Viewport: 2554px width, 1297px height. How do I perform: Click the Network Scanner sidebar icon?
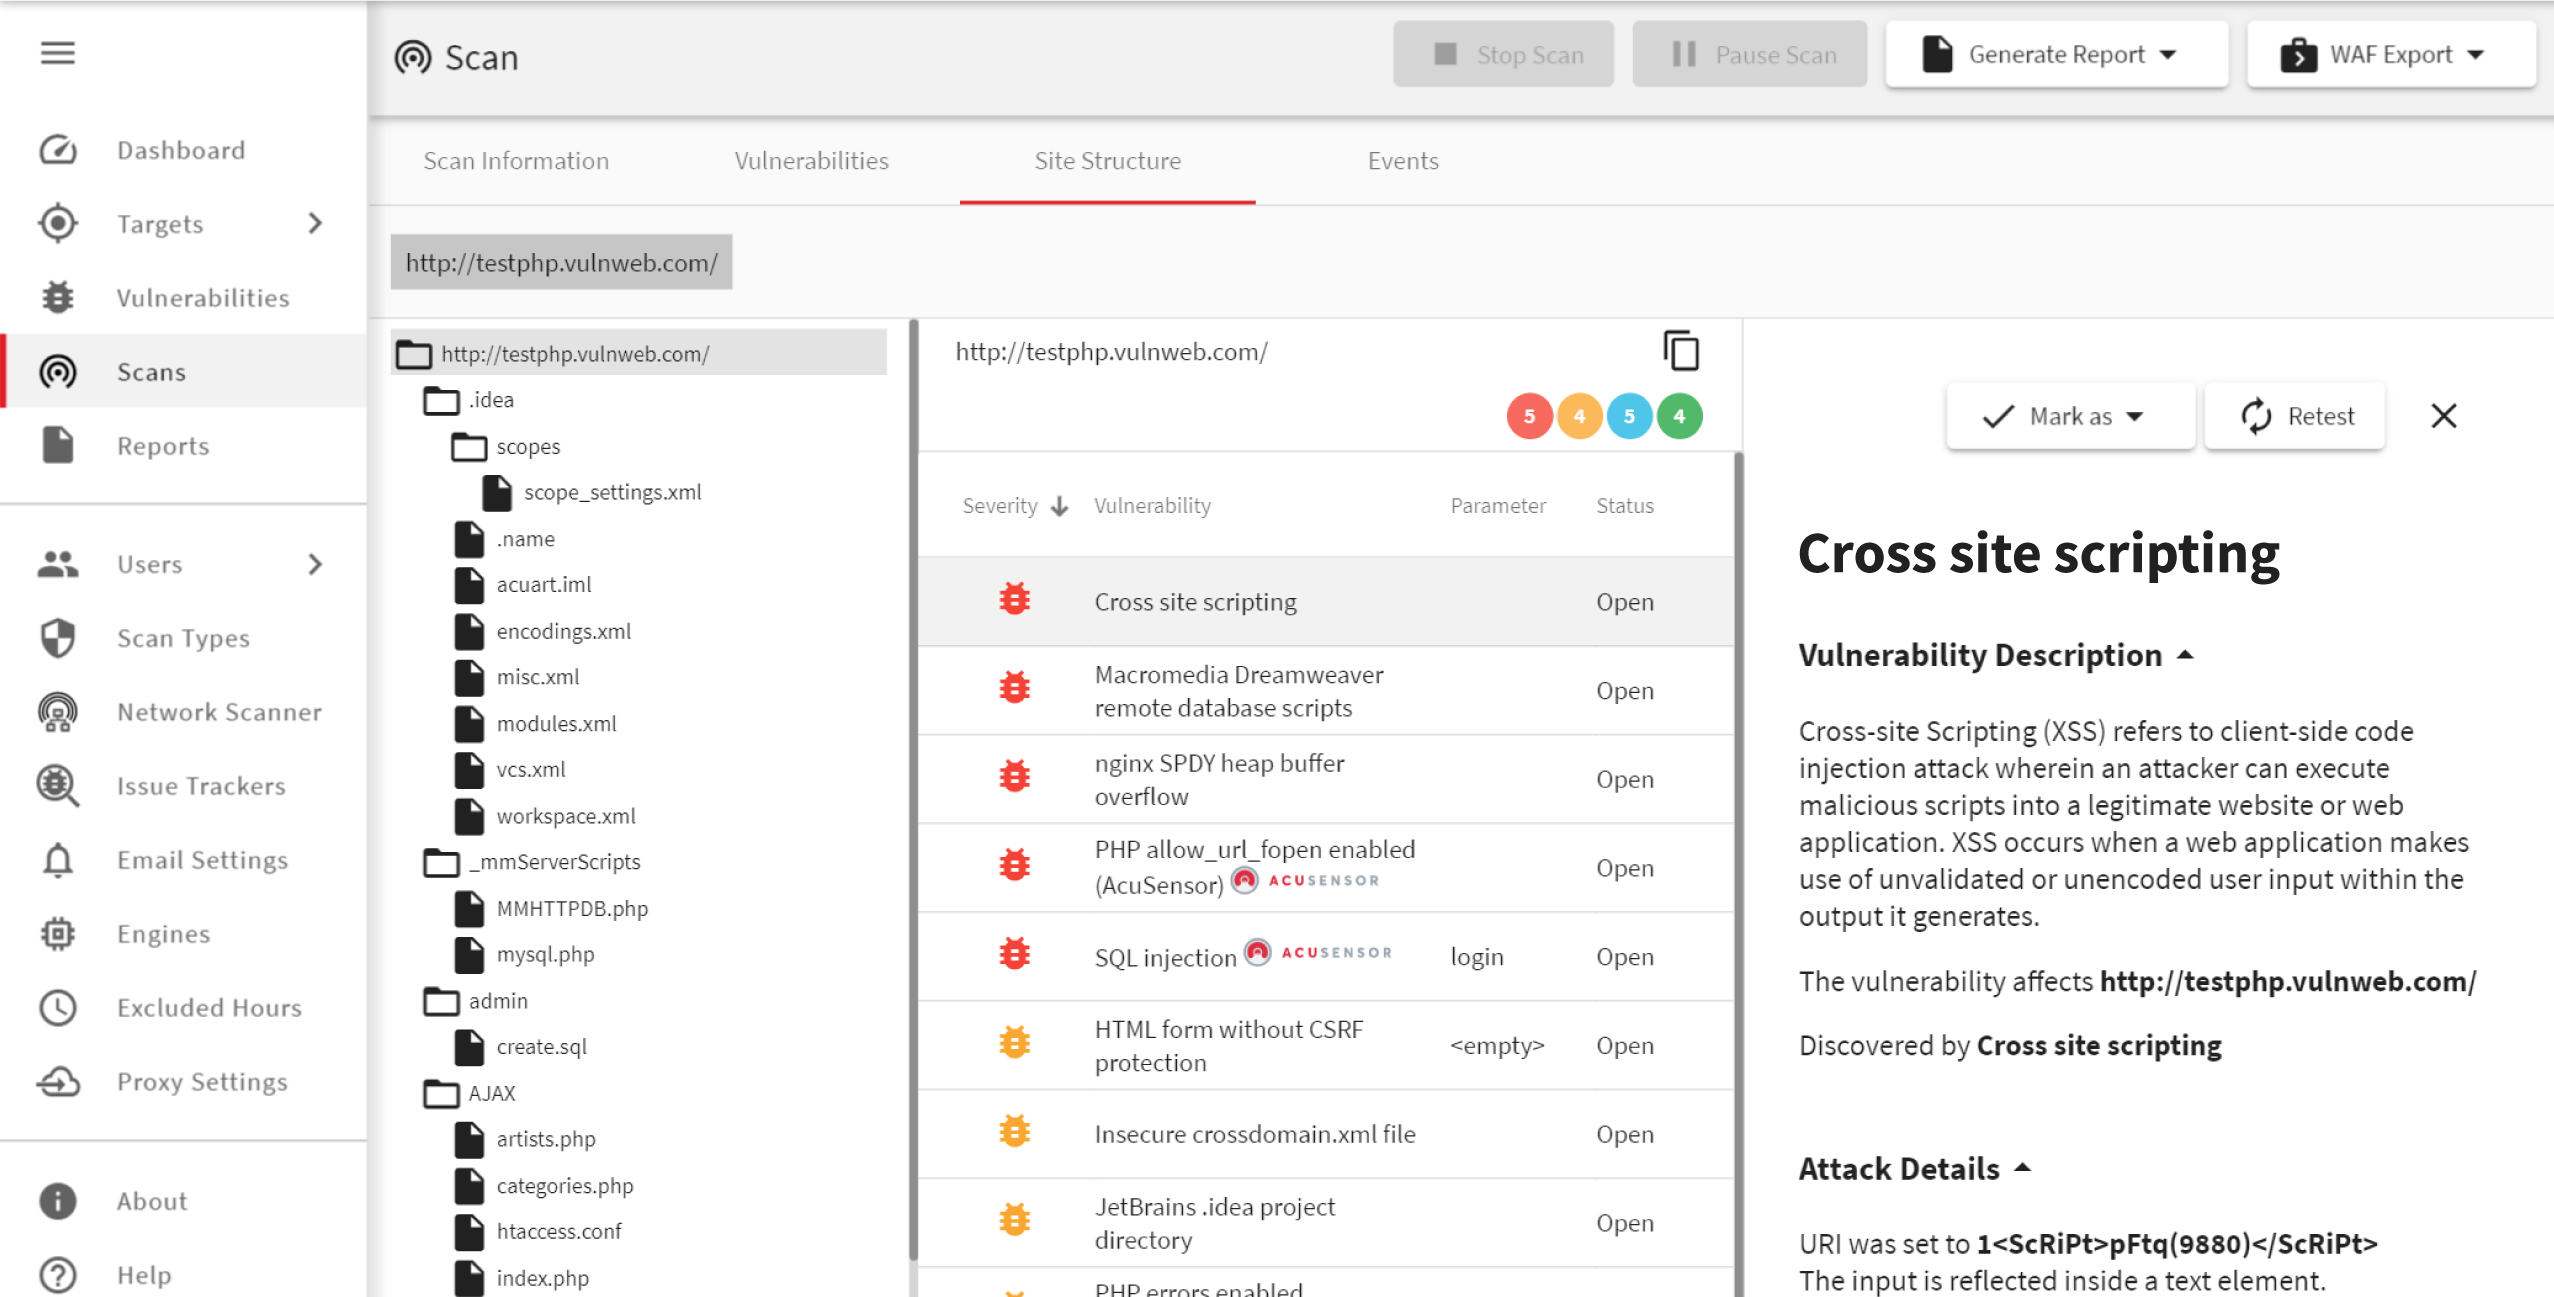click(60, 711)
